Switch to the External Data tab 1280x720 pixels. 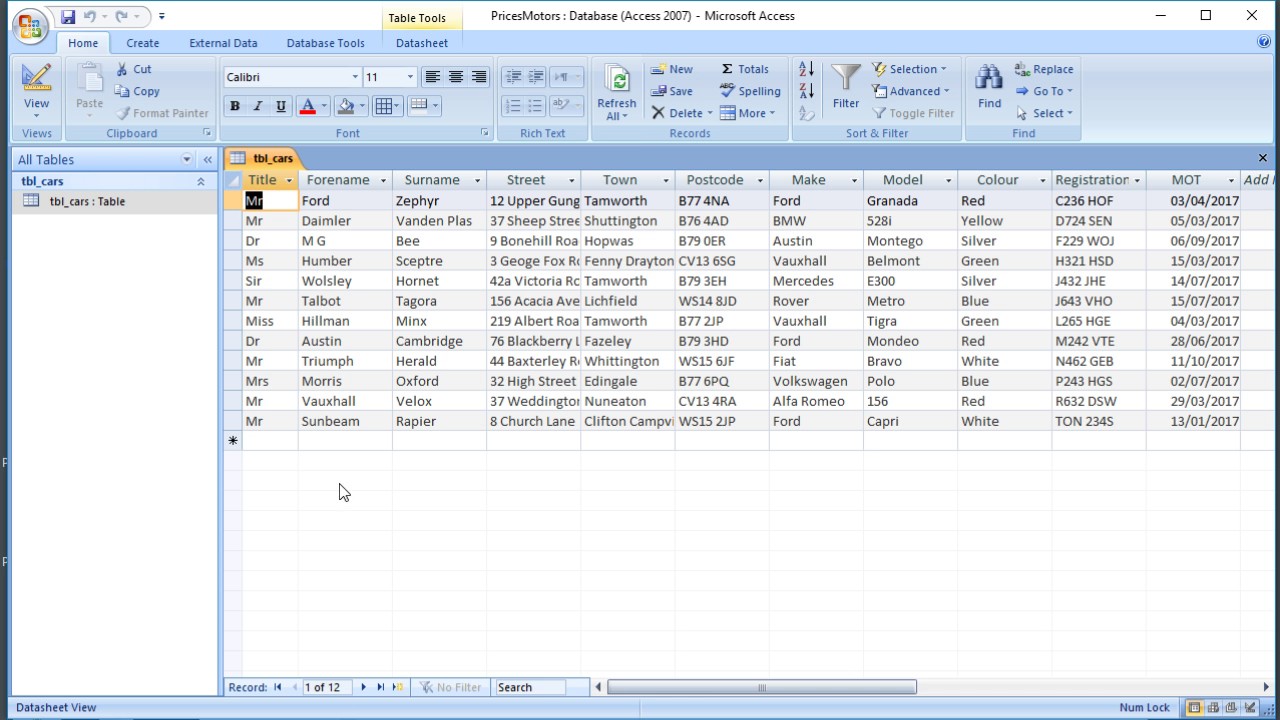point(223,43)
